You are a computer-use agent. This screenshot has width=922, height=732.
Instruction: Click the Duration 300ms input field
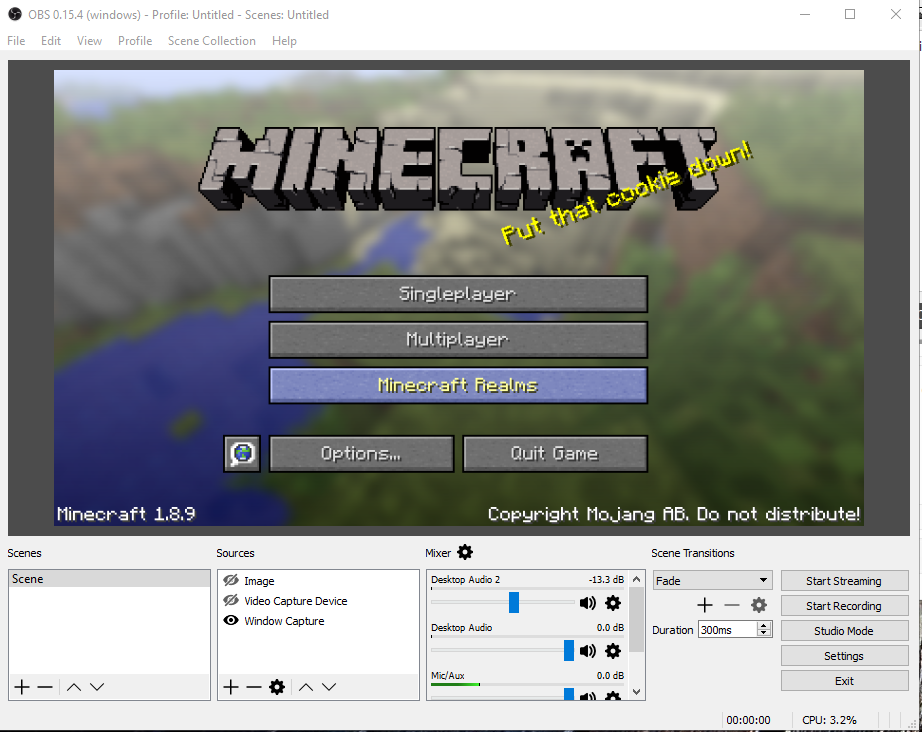(728, 630)
